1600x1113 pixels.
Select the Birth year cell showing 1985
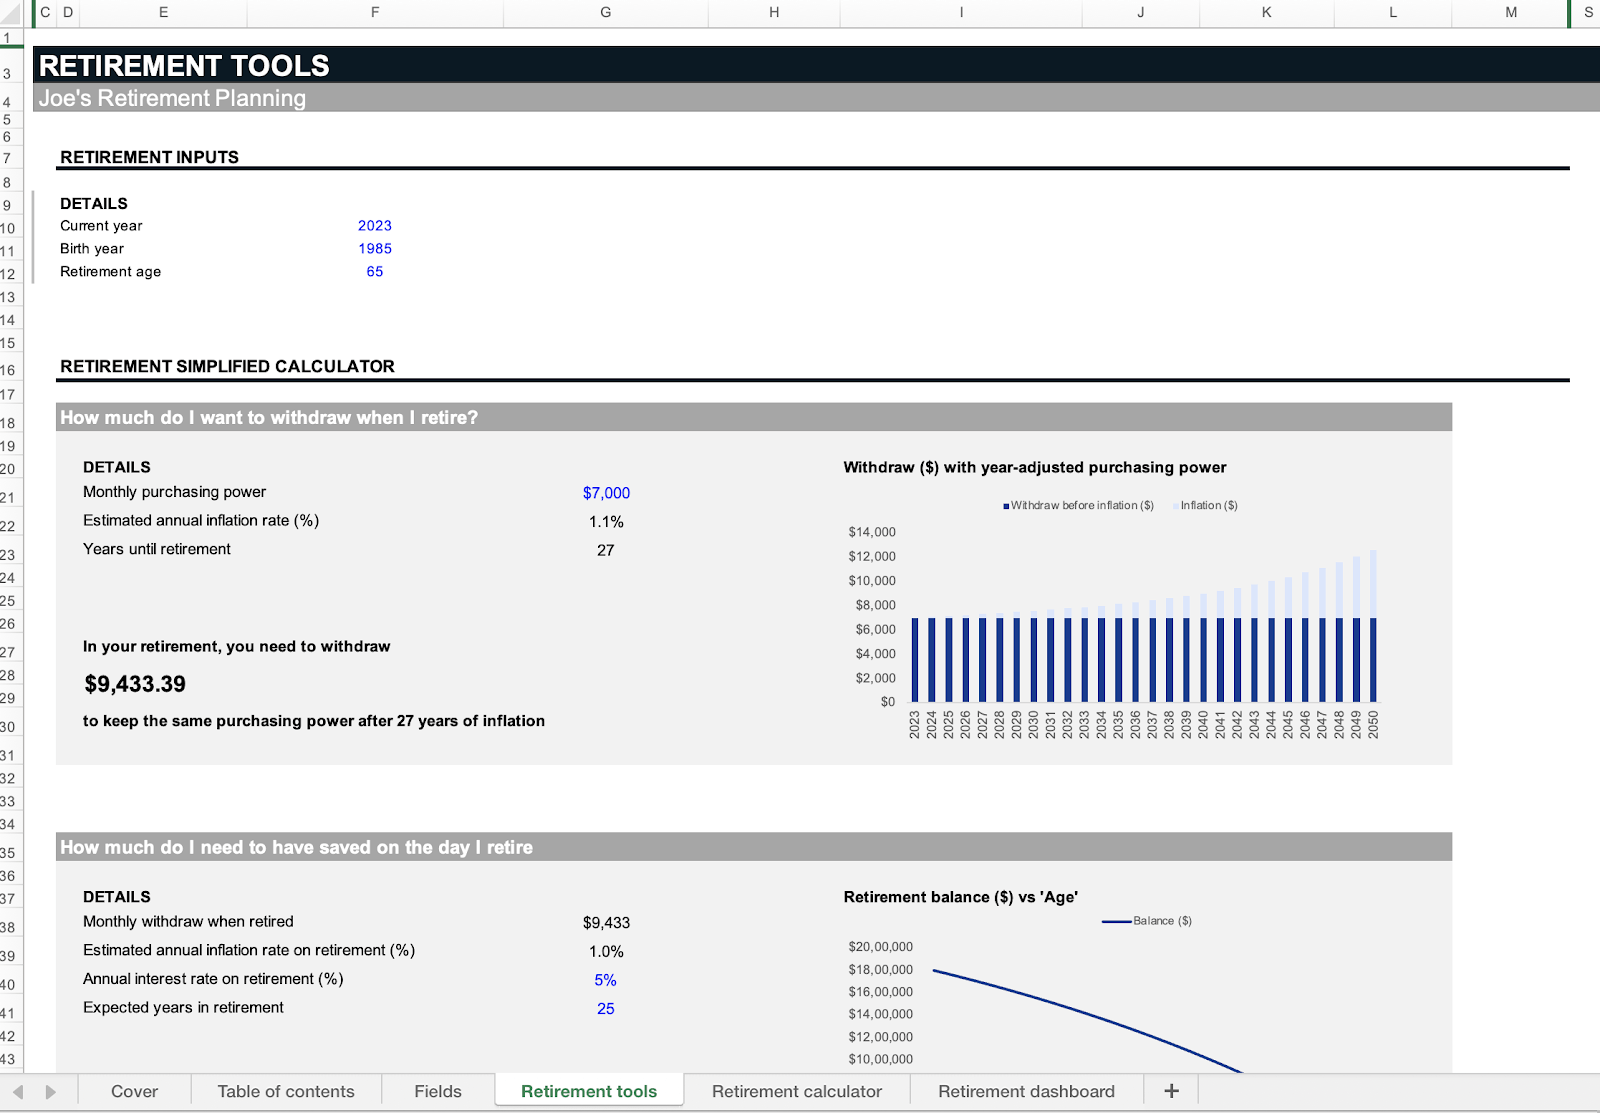pos(375,249)
